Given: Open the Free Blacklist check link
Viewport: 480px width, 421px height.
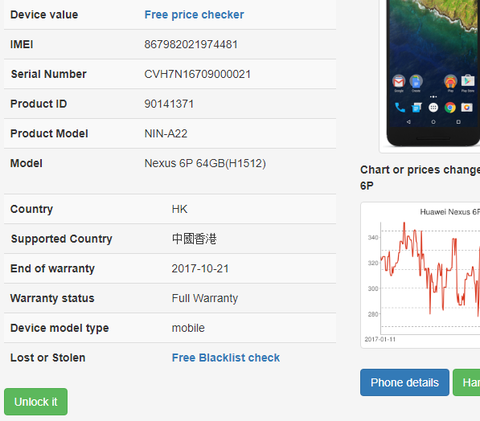Looking at the screenshot, I should pyautogui.click(x=226, y=358).
